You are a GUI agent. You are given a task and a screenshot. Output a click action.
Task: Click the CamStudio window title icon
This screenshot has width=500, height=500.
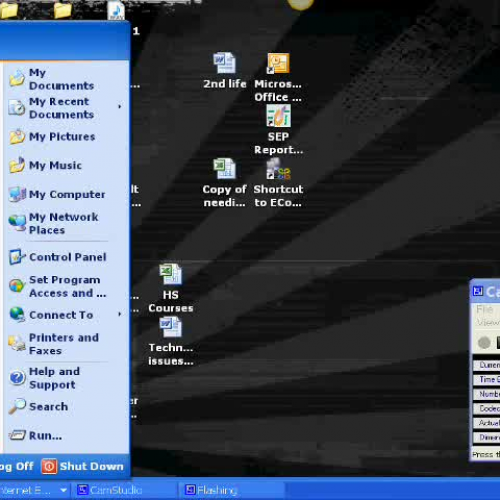(478, 291)
